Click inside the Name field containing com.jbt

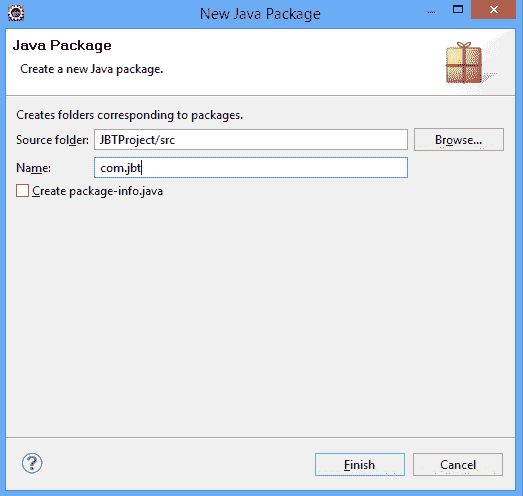(251, 167)
